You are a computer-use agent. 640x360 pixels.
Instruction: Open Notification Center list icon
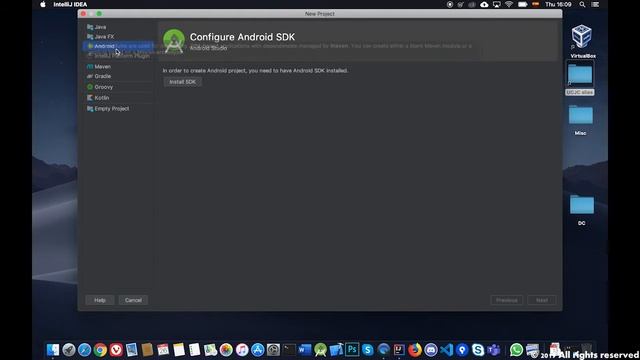pos(596,4)
